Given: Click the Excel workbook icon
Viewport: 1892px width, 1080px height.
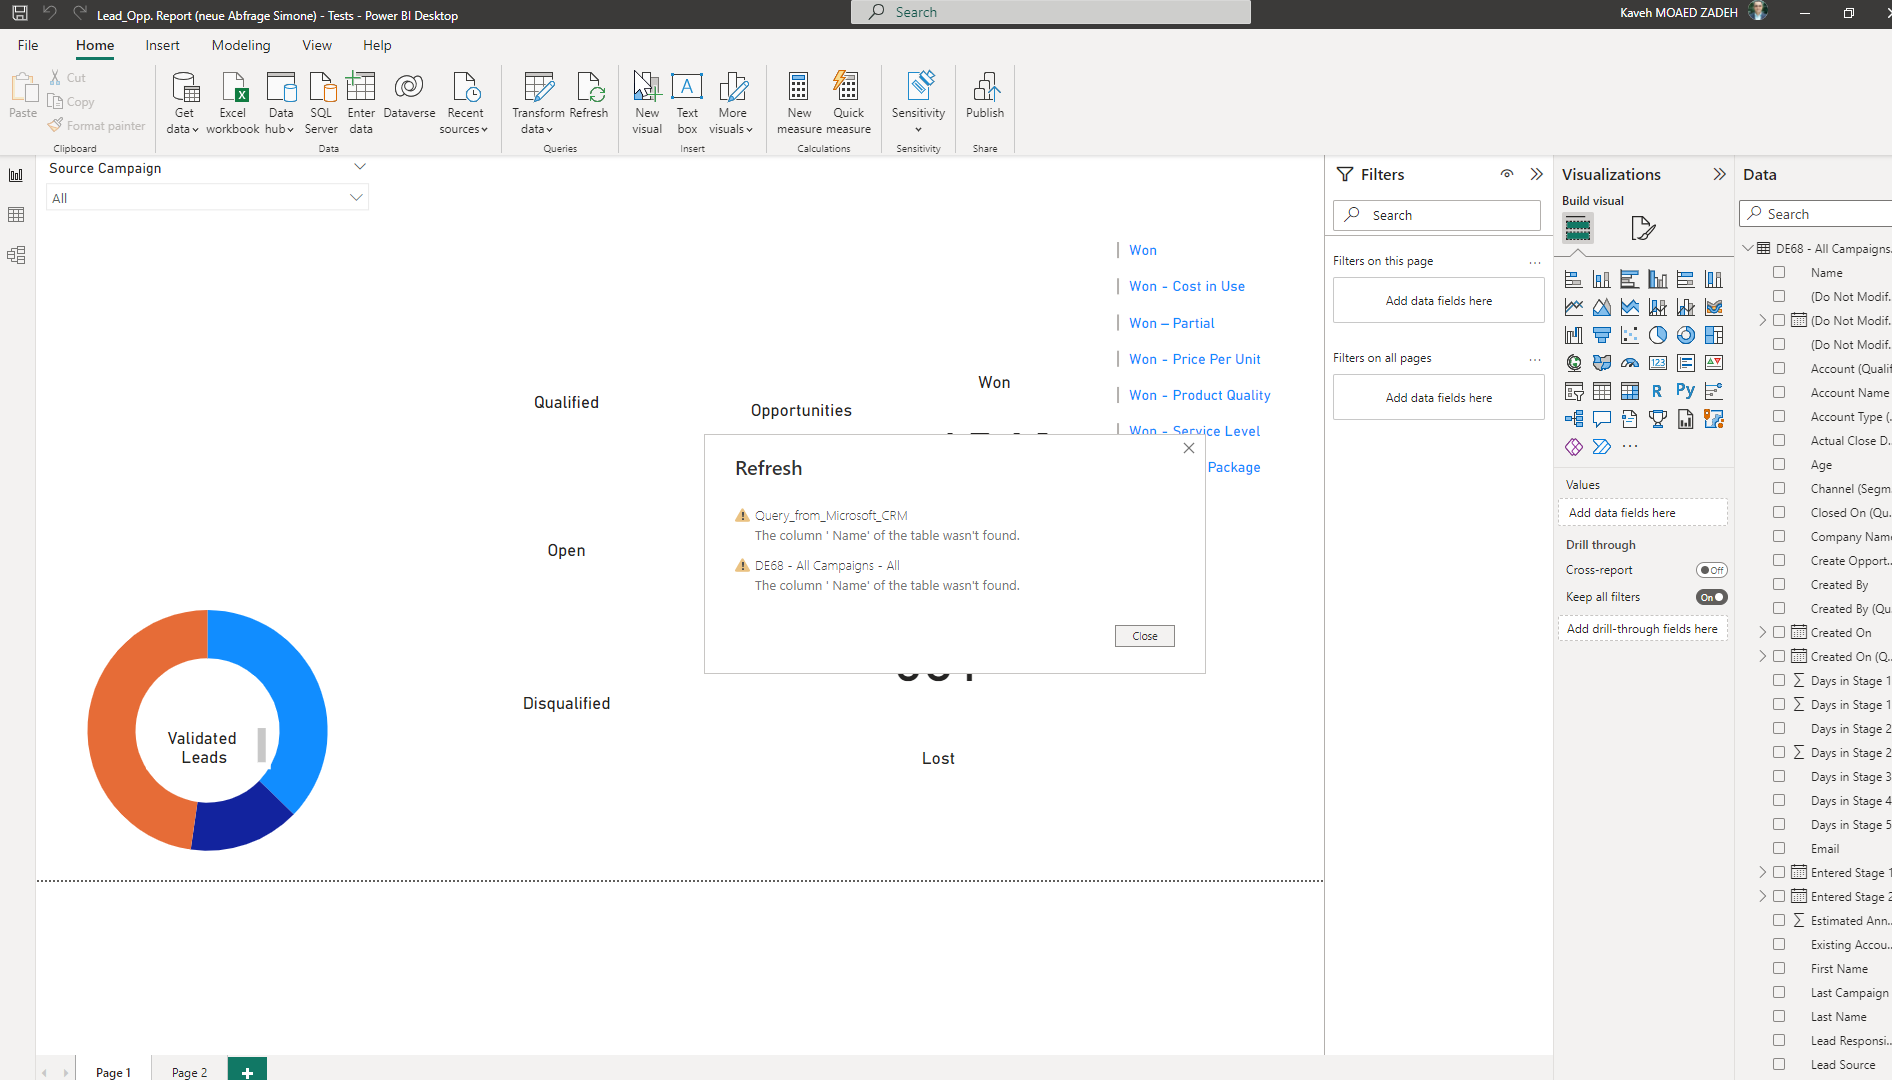Looking at the screenshot, I should click(233, 103).
